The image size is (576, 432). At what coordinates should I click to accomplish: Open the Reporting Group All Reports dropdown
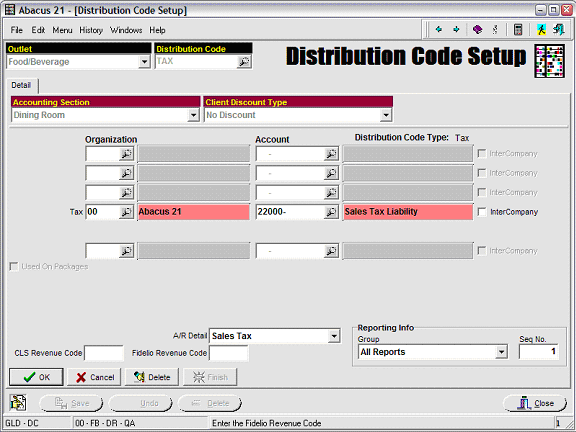(x=501, y=352)
